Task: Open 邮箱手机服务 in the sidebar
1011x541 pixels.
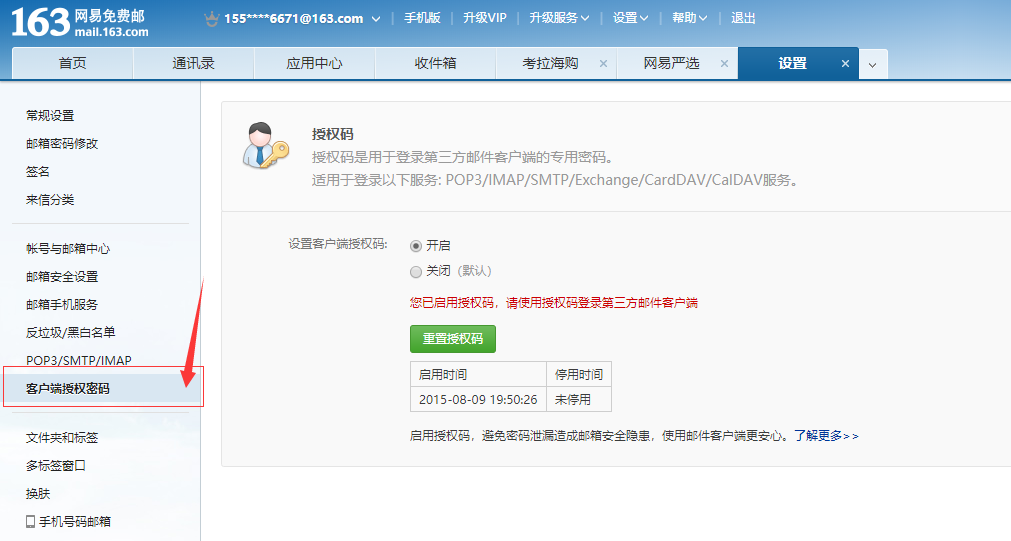Action: (x=62, y=304)
